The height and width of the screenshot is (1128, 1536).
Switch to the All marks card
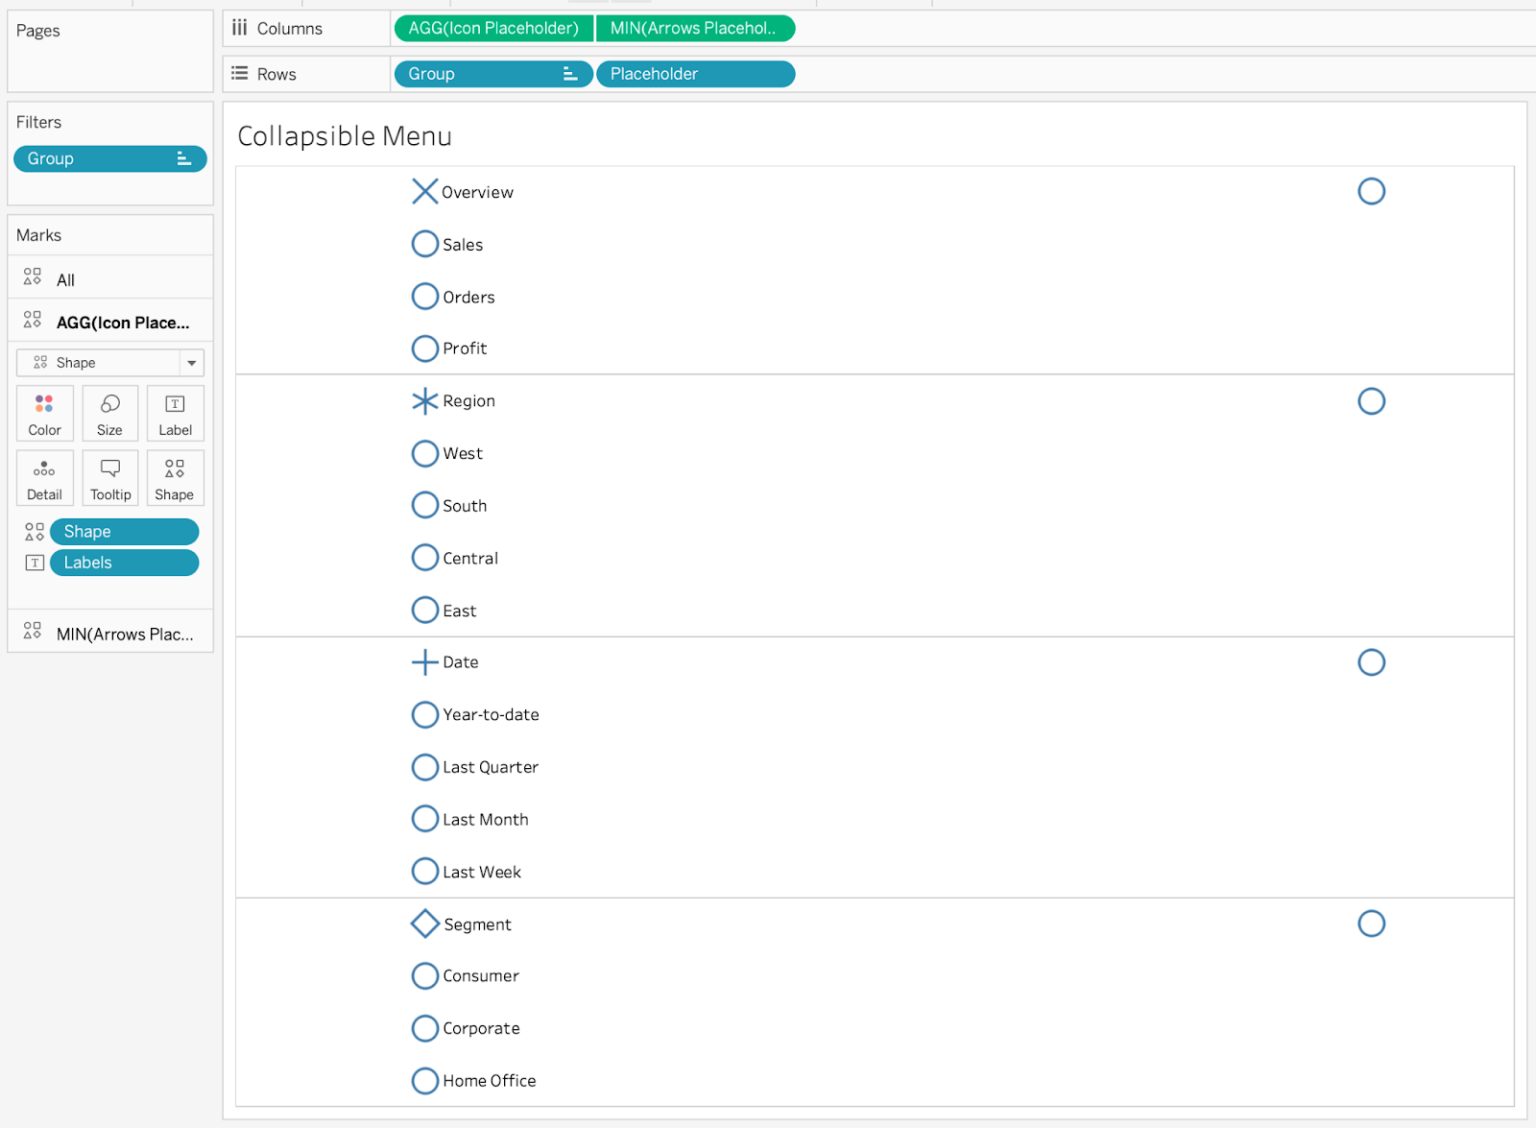(64, 279)
